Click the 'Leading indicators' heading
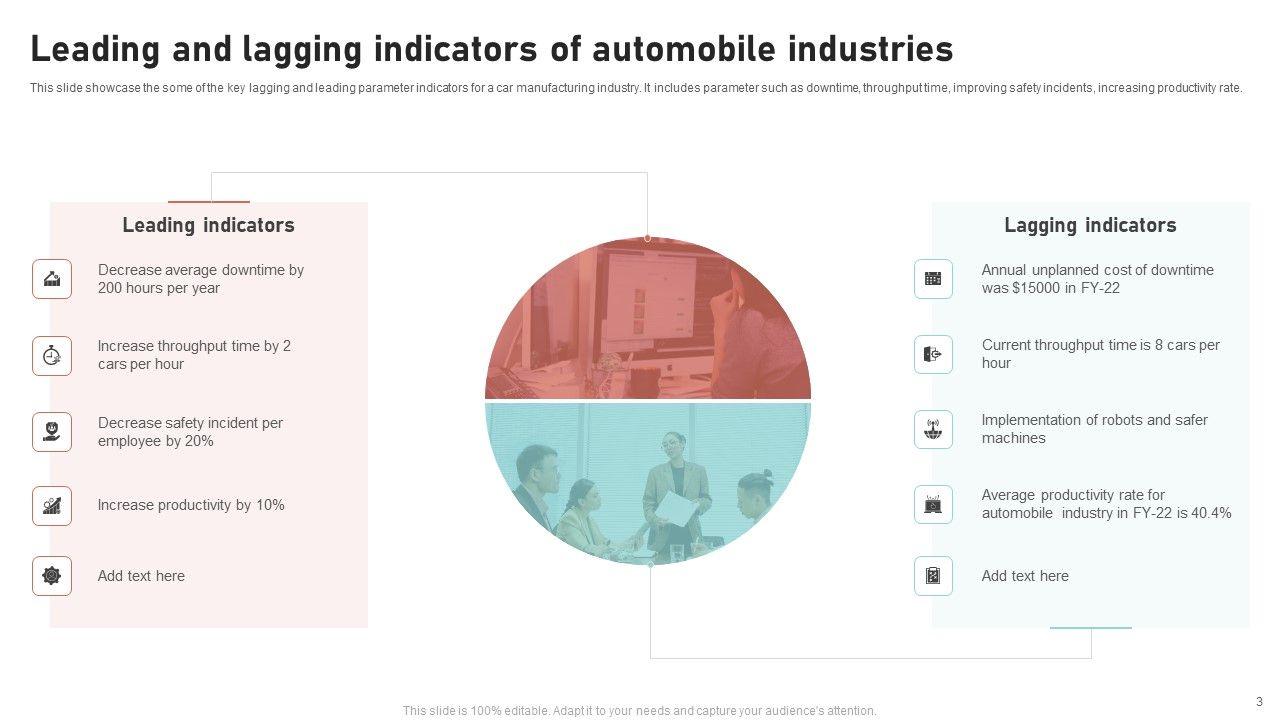Image resolution: width=1280 pixels, height=720 pixels. pyautogui.click(x=208, y=225)
